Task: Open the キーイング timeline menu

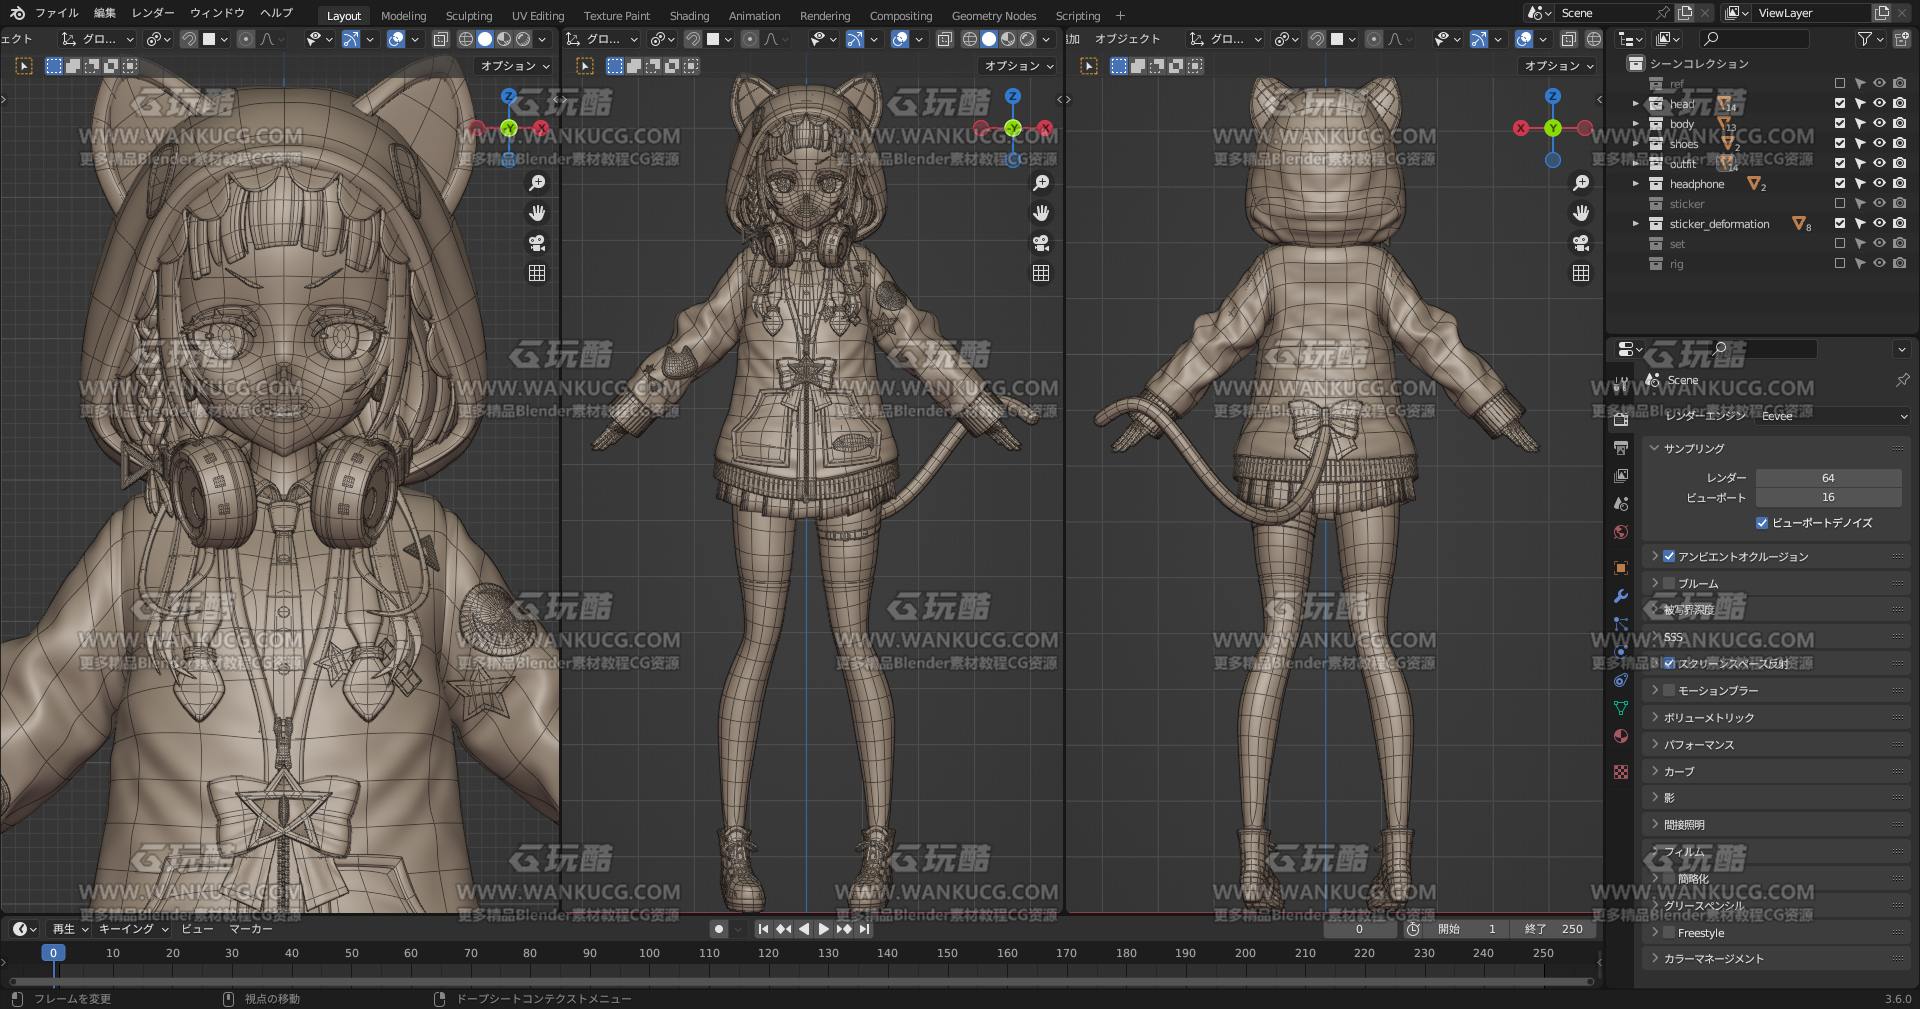Action: coord(132,929)
